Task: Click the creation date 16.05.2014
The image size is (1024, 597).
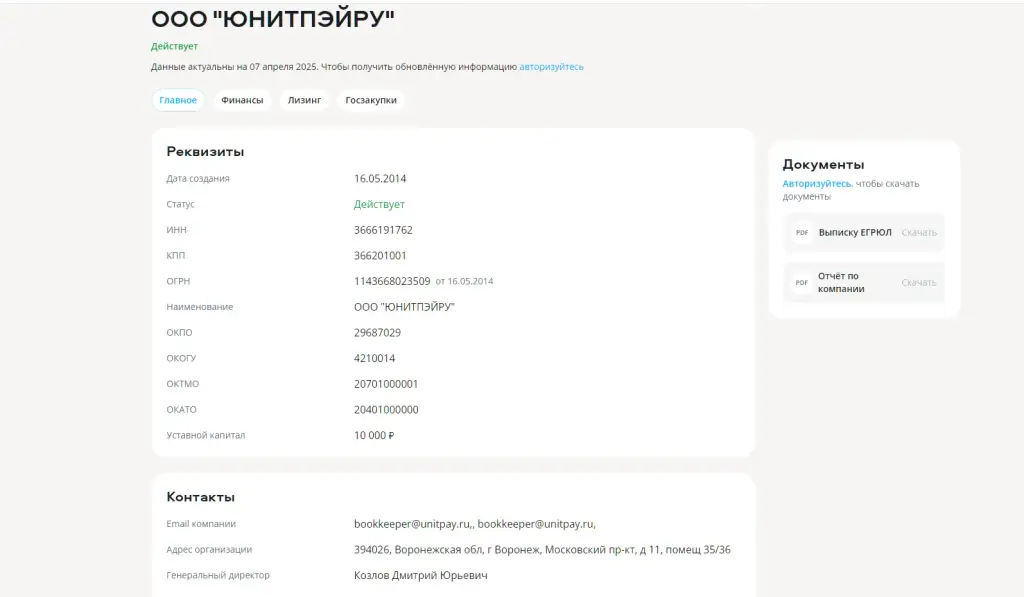Action: [380, 178]
